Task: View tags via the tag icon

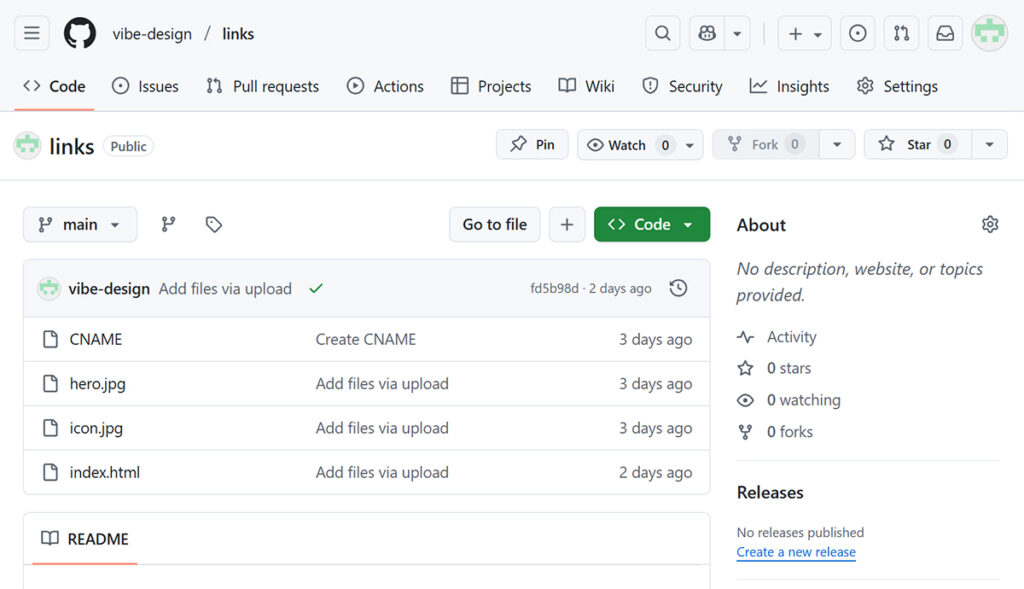Action: pos(213,225)
